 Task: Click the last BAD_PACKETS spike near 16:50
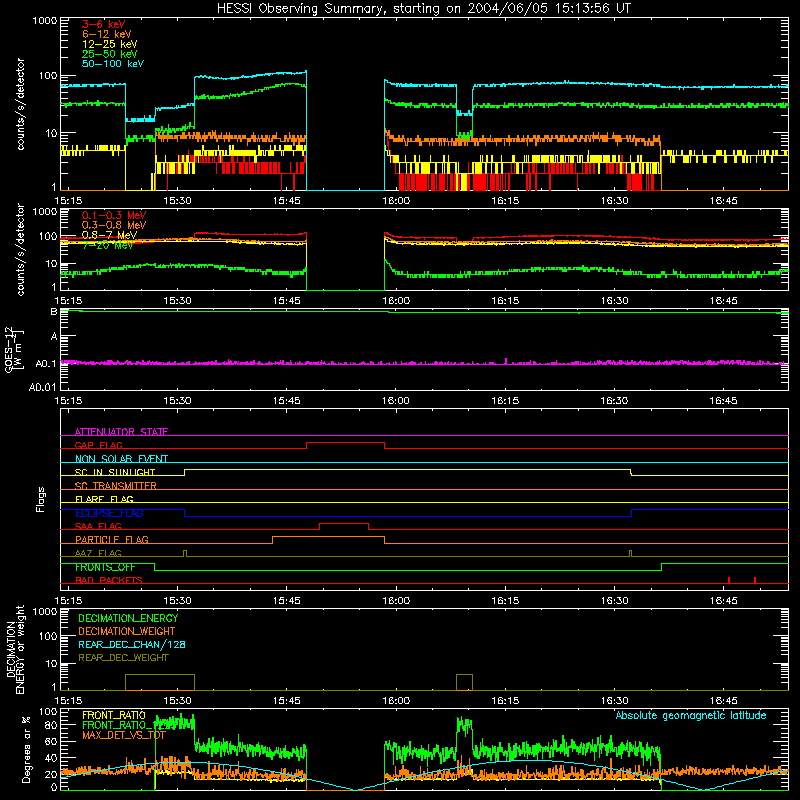755,580
